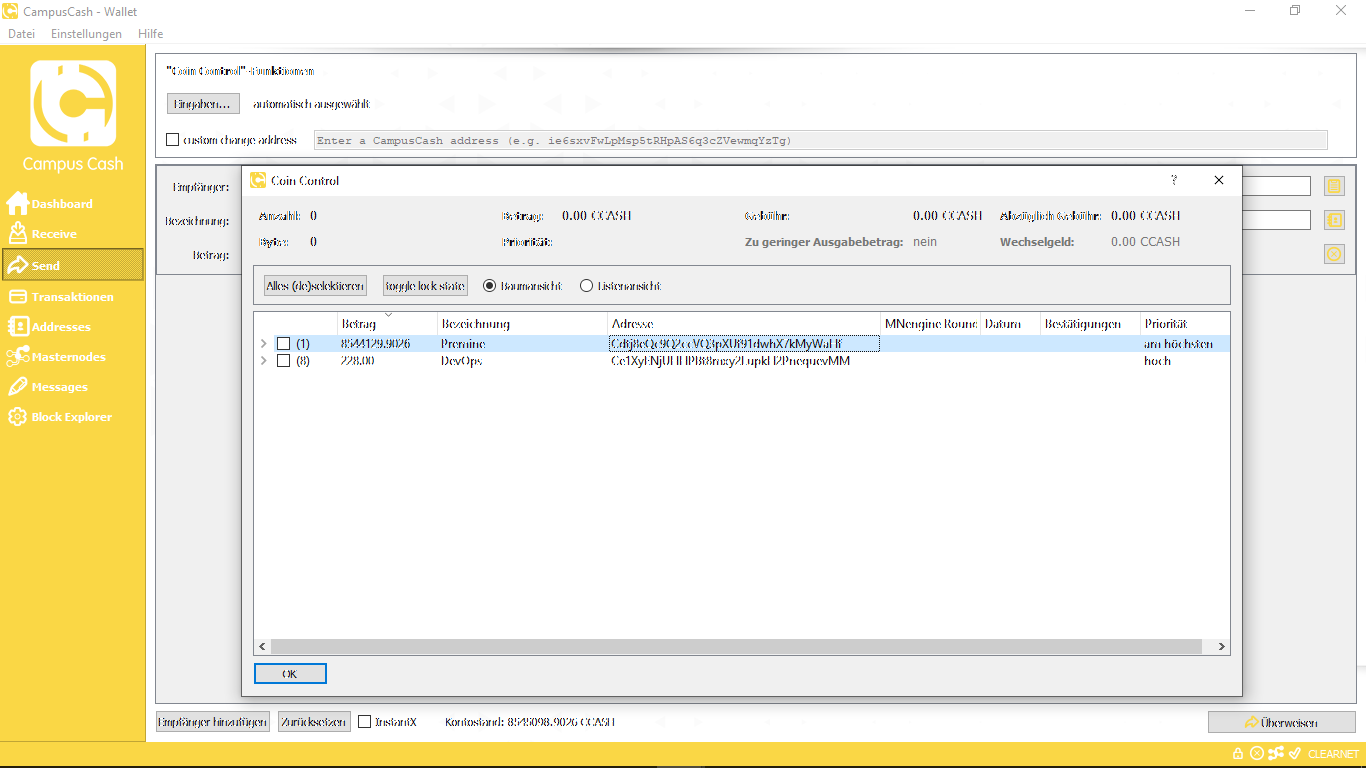Image resolution: width=1366 pixels, height=768 pixels.
Task: Enable the custom change address checkbox
Action: (x=173, y=140)
